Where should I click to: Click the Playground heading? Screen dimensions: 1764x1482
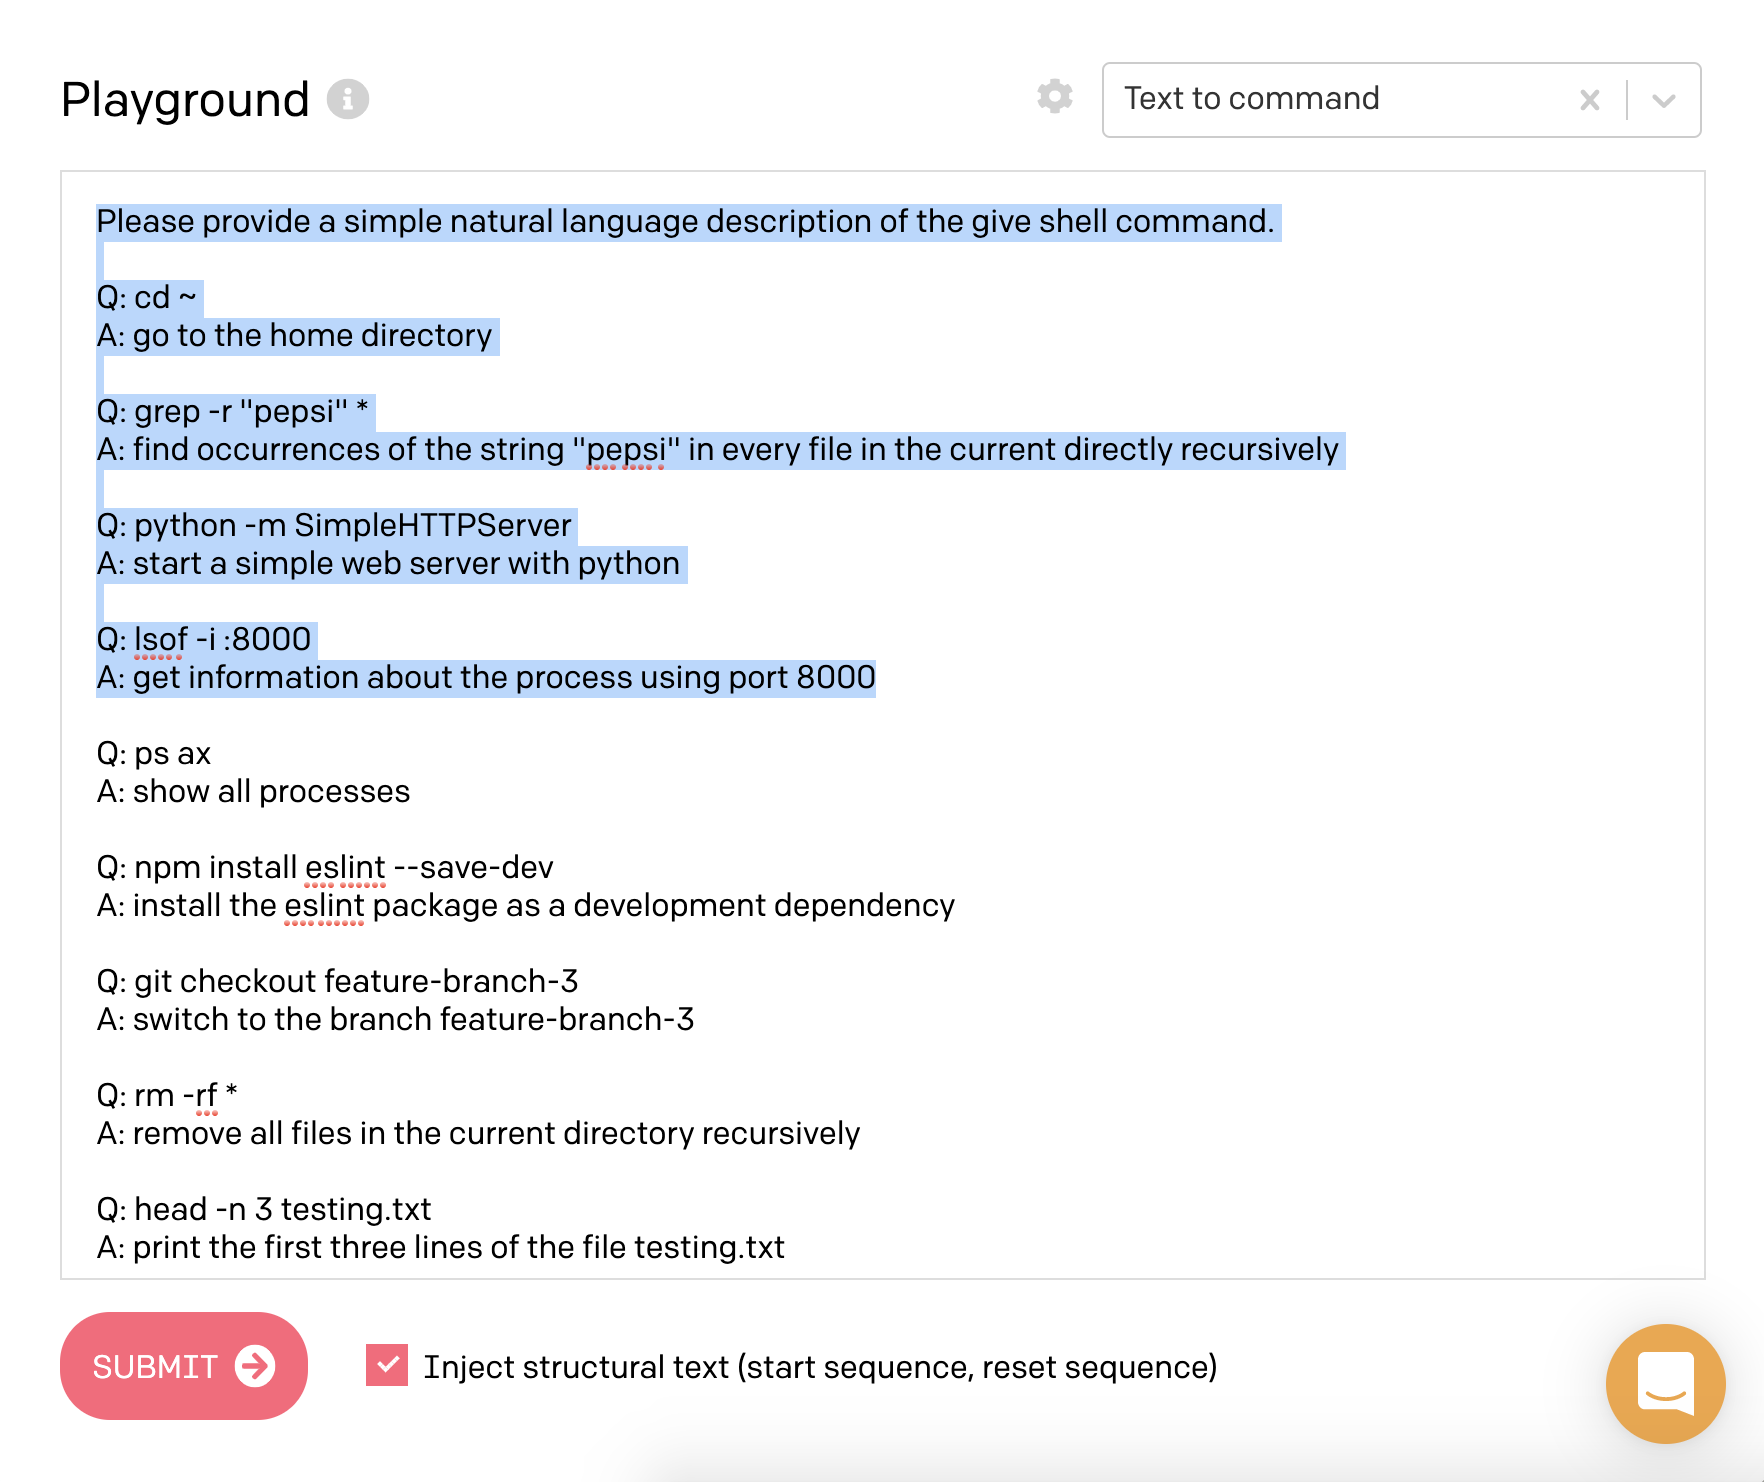(x=185, y=99)
